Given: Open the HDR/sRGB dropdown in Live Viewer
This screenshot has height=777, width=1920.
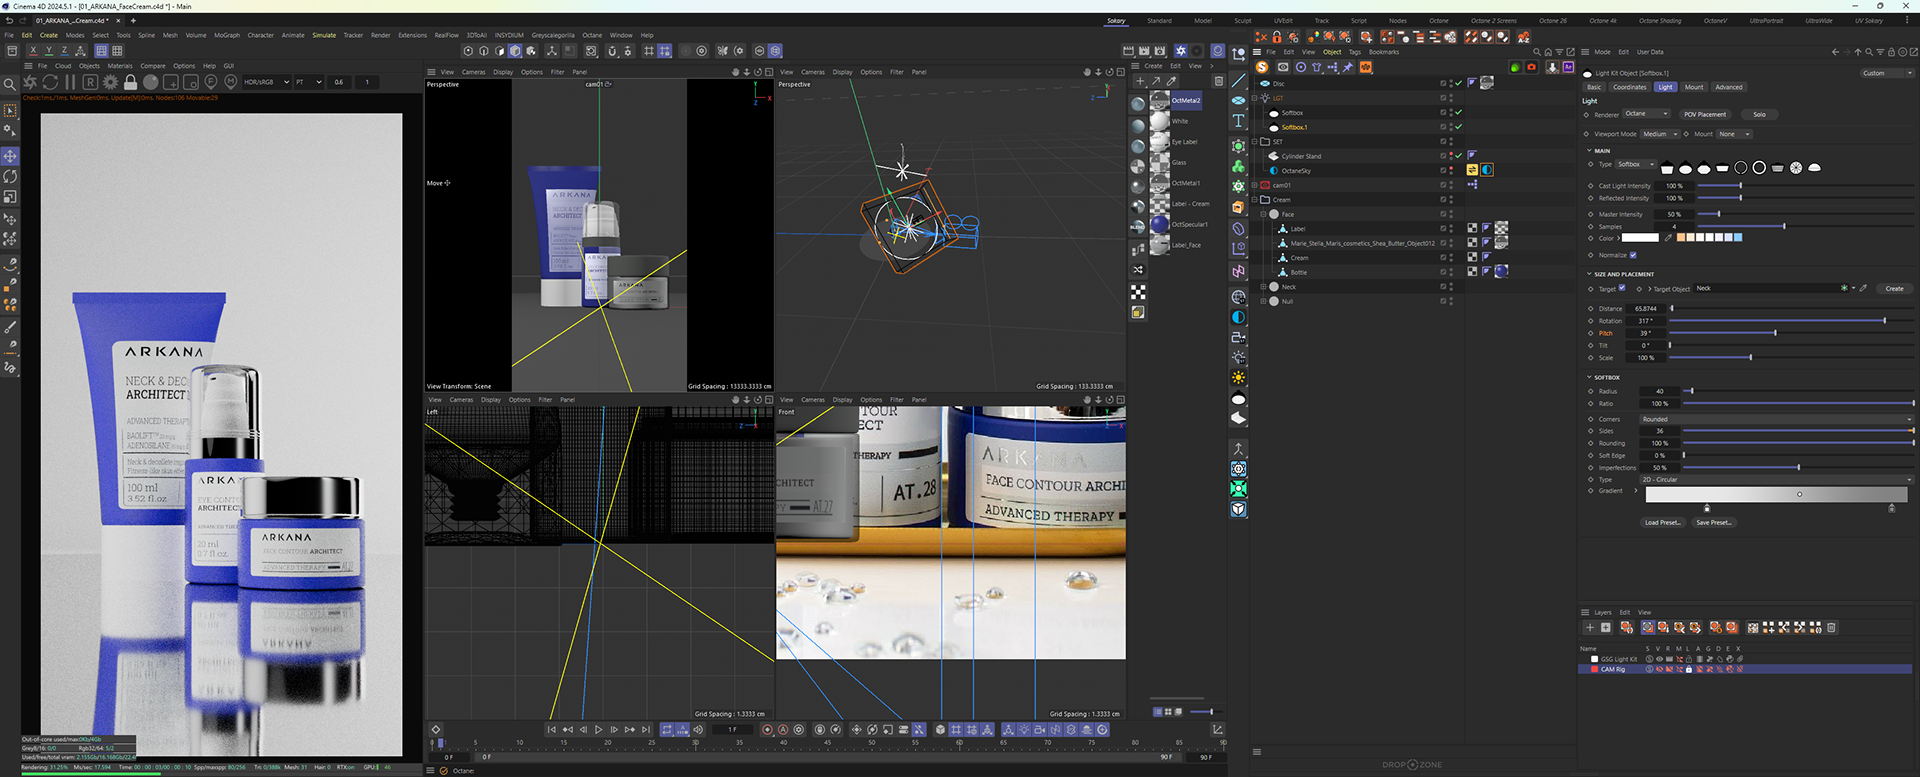Looking at the screenshot, I should click(x=266, y=82).
